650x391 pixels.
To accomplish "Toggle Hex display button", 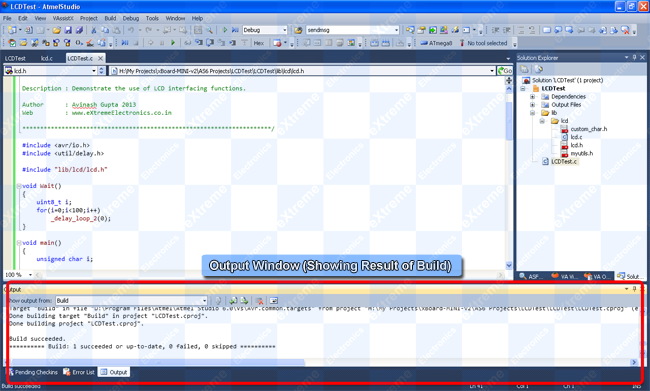I will 259,43.
